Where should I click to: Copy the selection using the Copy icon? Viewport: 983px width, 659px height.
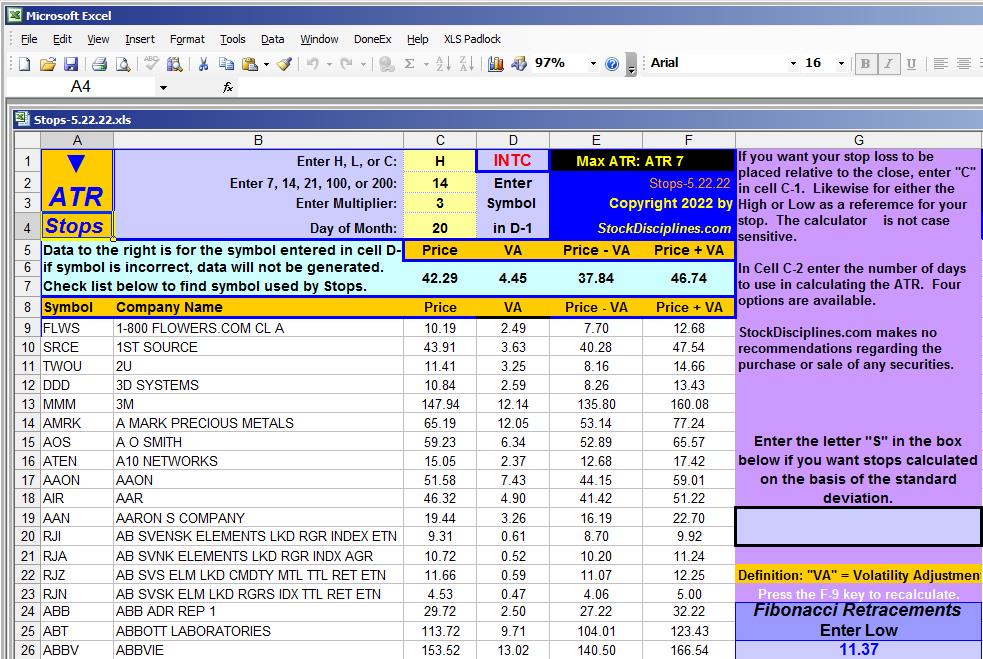tap(226, 63)
